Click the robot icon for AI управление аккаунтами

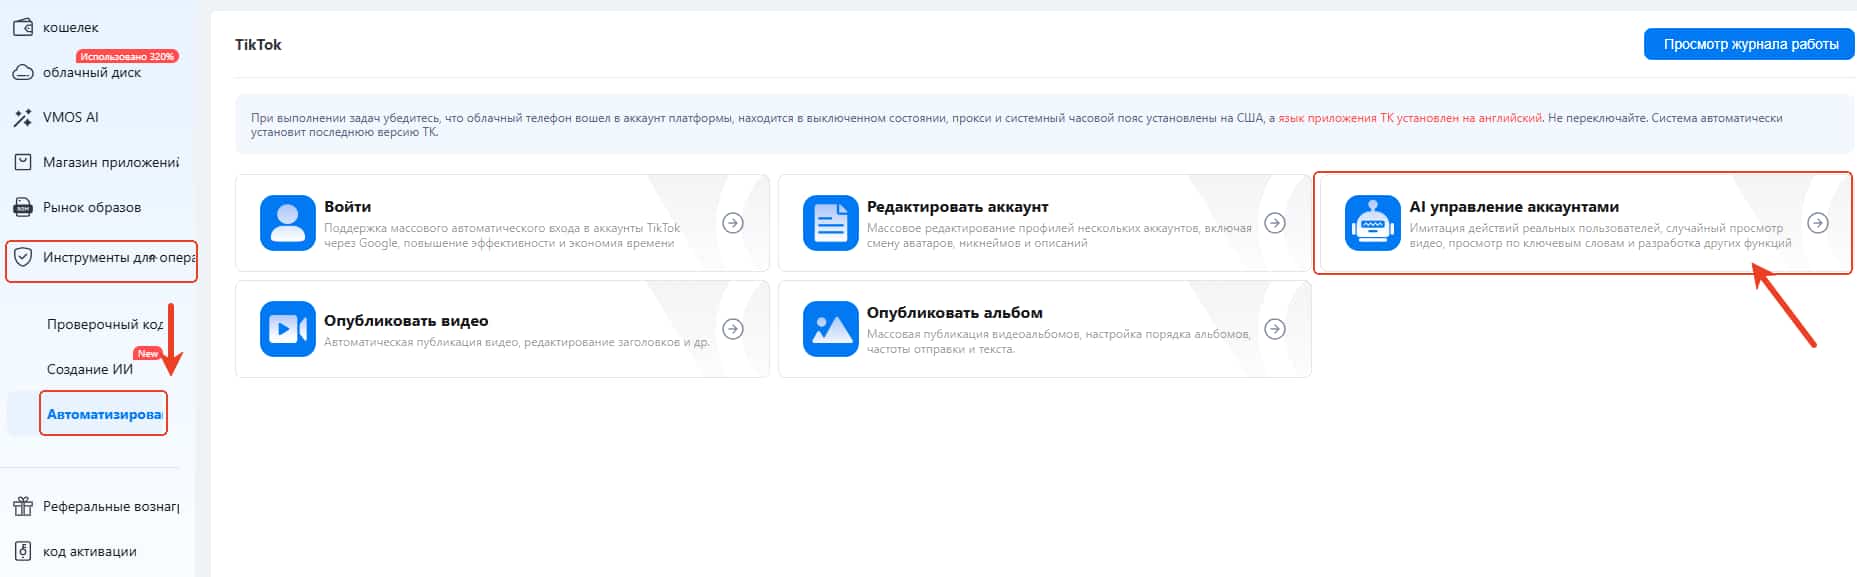(x=1372, y=223)
